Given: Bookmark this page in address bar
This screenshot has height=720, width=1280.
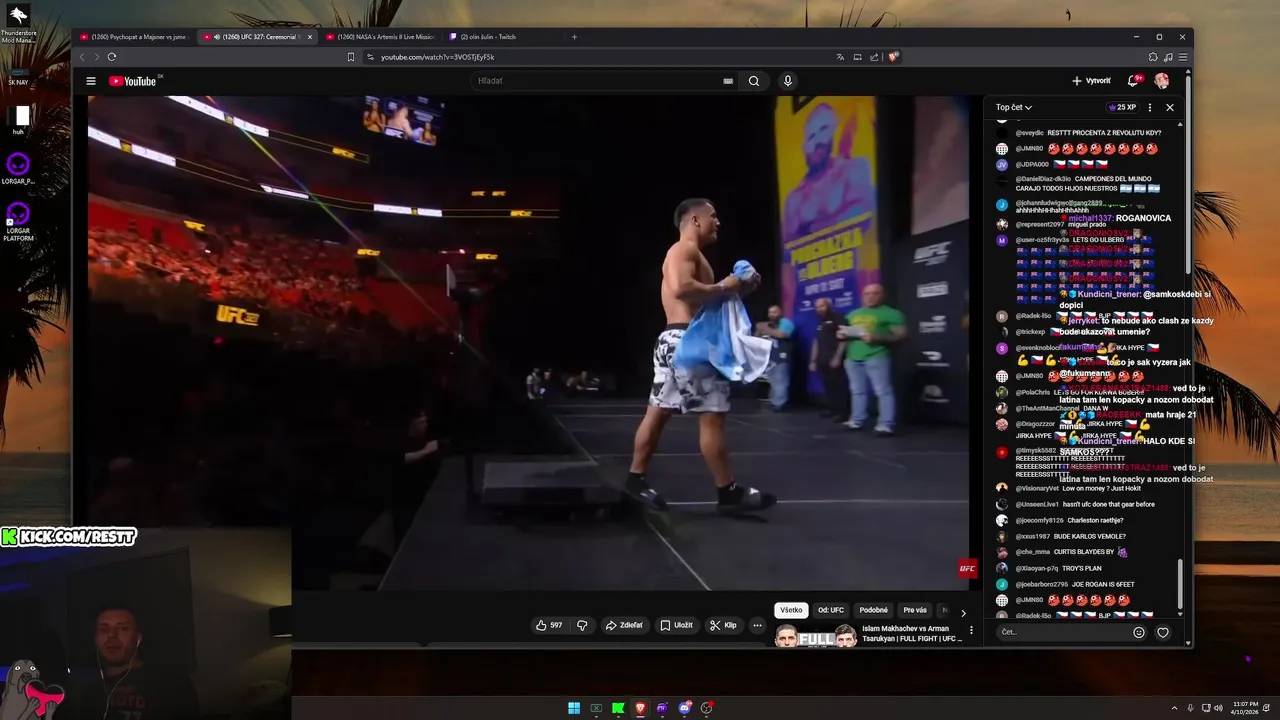Looking at the screenshot, I should coord(351,57).
